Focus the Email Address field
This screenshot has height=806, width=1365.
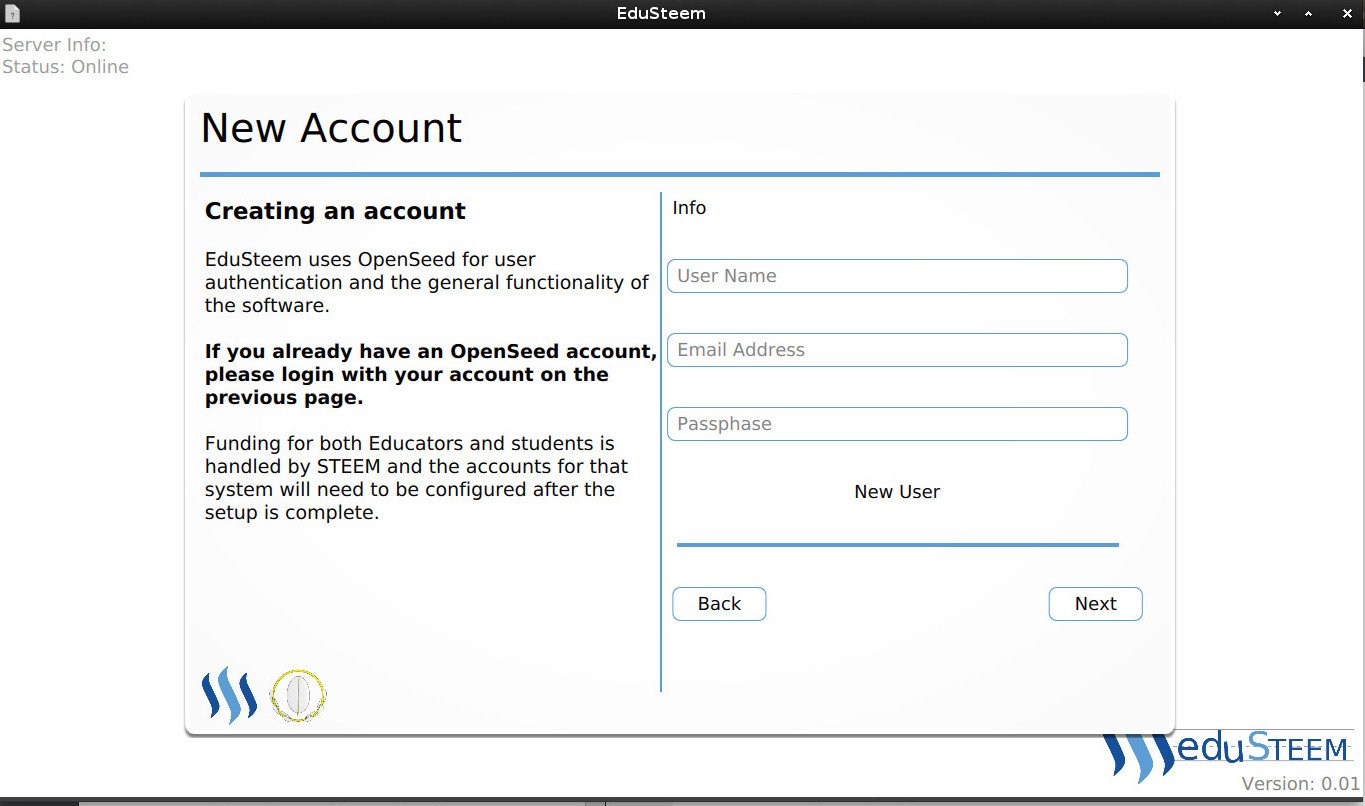(x=897, y=350)
